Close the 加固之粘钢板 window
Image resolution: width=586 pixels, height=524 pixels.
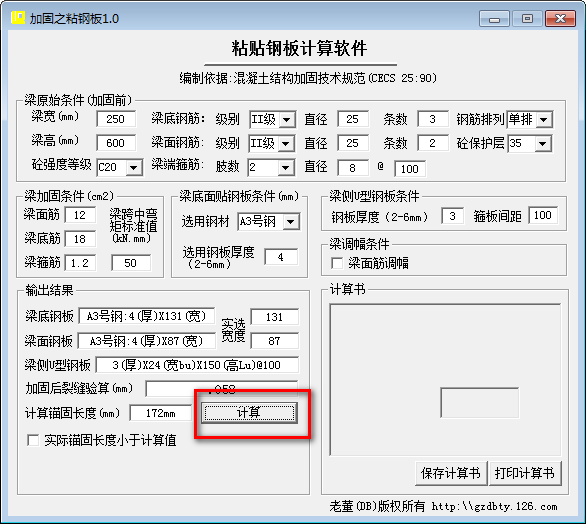click(x=560, y=19)
